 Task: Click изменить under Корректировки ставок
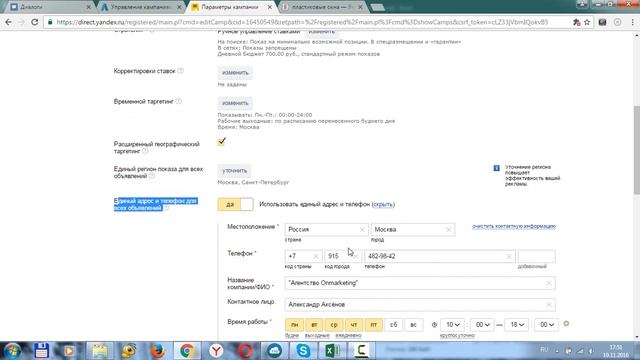pyautogui.click(x=235, y=73)
